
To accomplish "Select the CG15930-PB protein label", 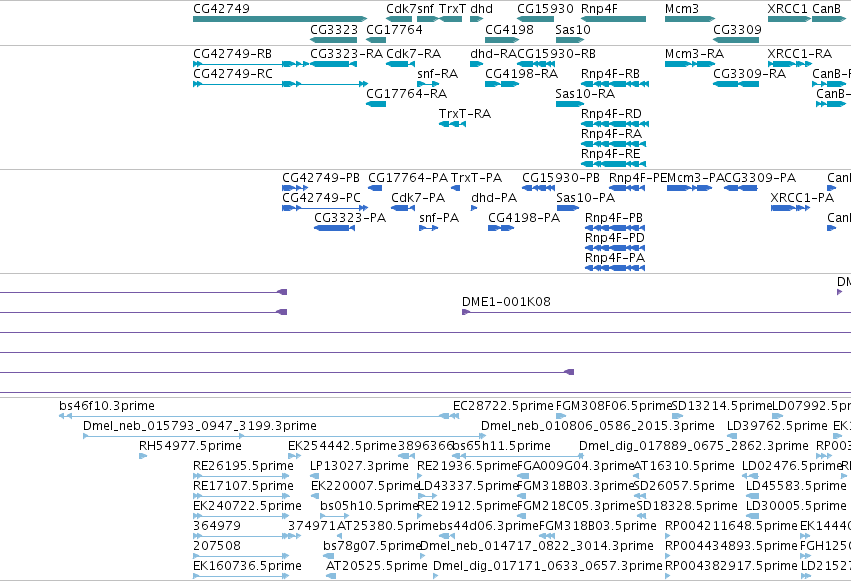I will click(561, 178).
